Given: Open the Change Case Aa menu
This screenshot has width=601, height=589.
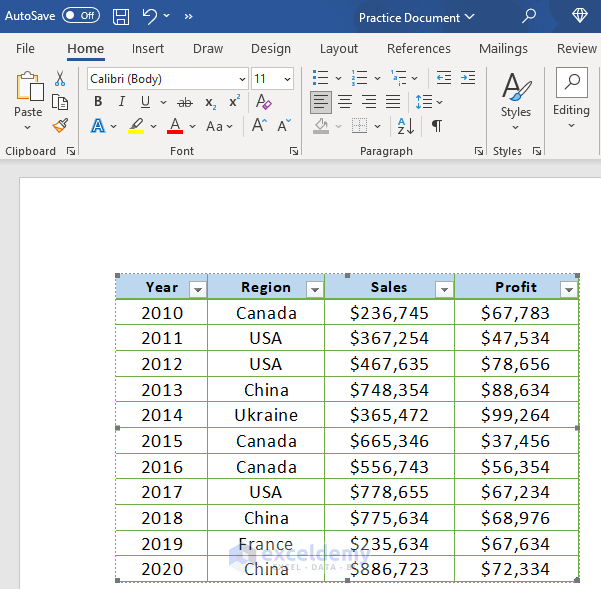Looking at the screenshot, I should tap(219, 126).
